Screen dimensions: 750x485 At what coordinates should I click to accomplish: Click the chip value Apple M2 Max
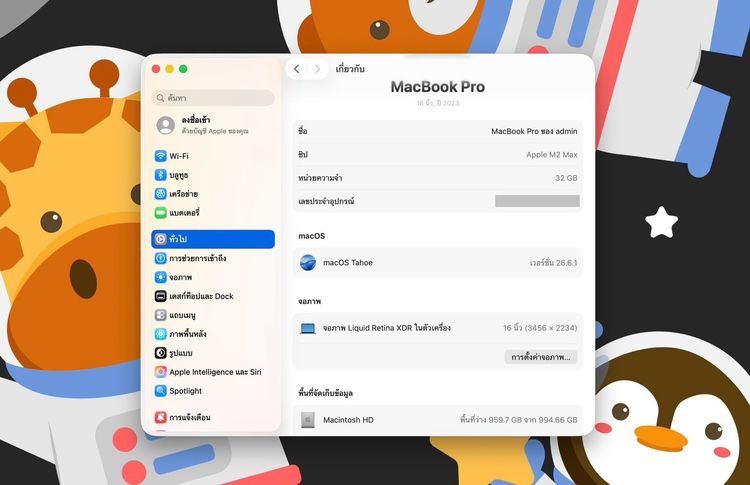[552, 154]
